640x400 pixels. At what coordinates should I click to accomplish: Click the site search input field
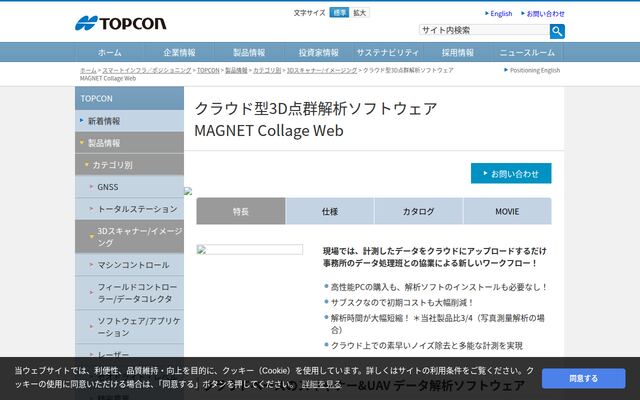tap(484, 30)
